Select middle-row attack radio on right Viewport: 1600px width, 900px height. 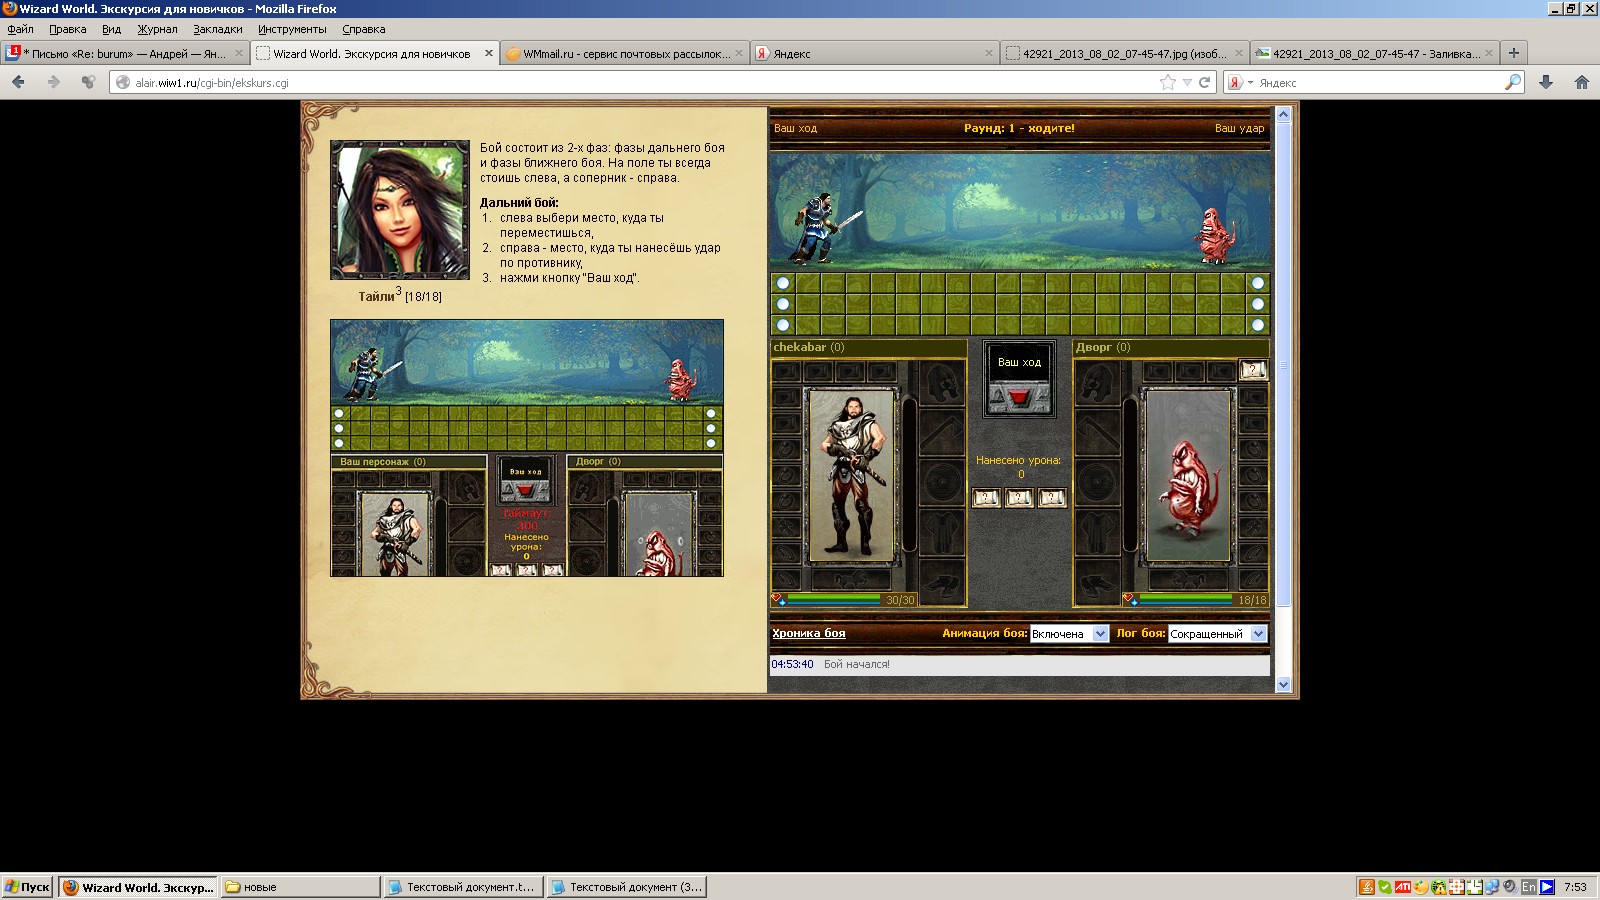(1258, 304)
